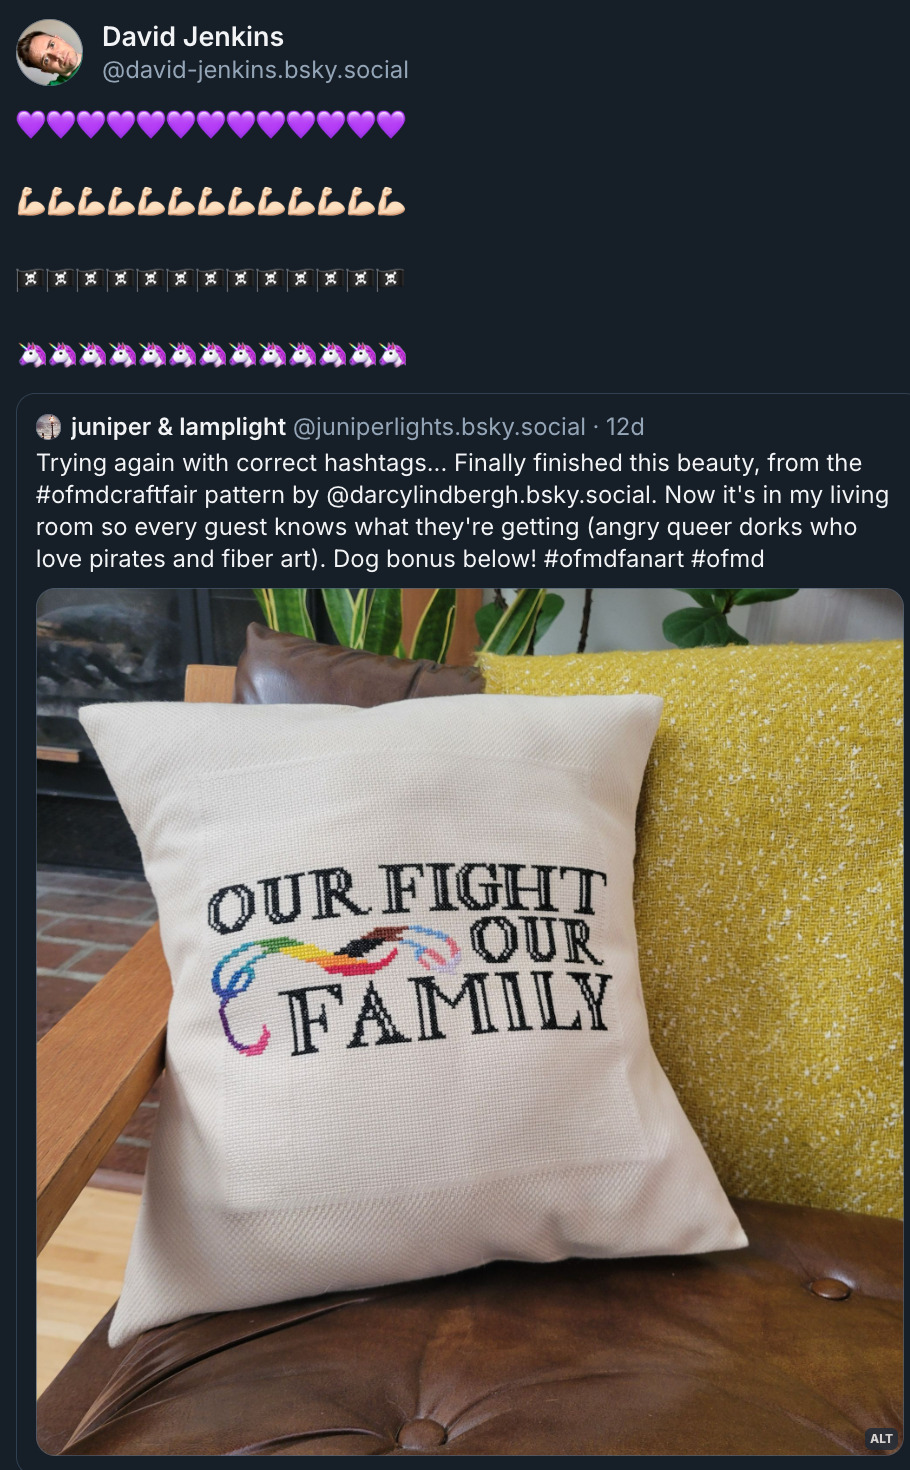Click the juniper & lamplight avatar

click(48, 427)
